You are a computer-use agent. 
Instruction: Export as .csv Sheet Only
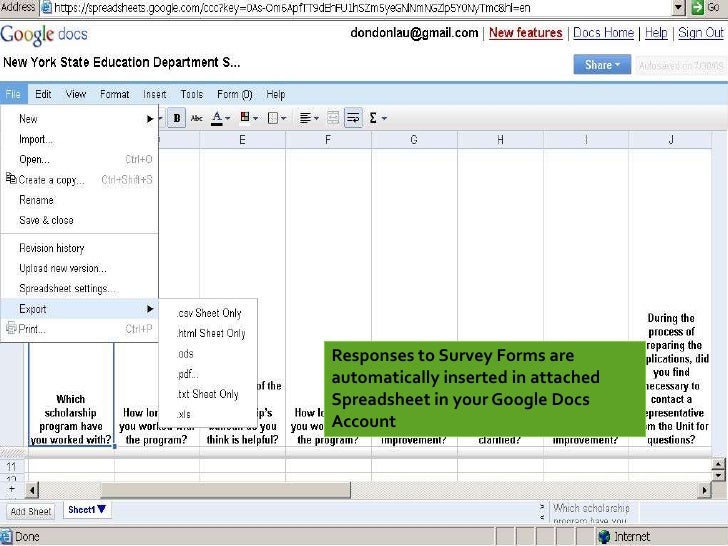(208, 313)
